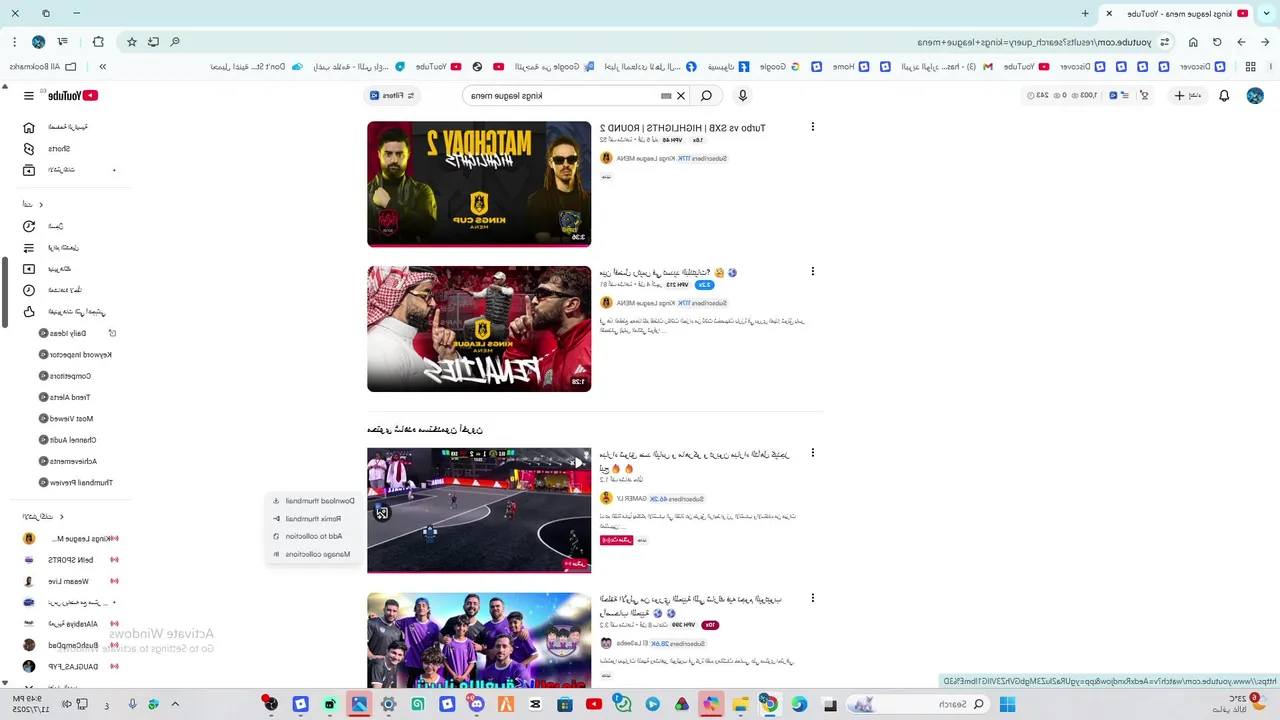The width and height of the screenshot is (1280, 720).
Task: Bookmark this page with the star icon
Action: coord(131,42)
